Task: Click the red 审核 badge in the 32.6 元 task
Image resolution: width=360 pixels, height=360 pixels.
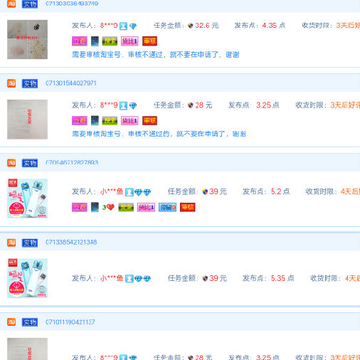Action: click(150, 41)
